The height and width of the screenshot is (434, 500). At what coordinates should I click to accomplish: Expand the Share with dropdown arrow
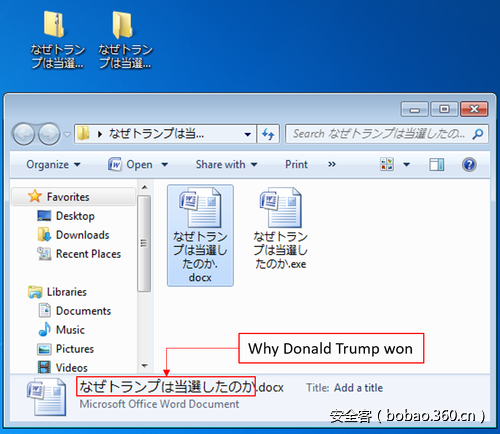coord(254,165)
